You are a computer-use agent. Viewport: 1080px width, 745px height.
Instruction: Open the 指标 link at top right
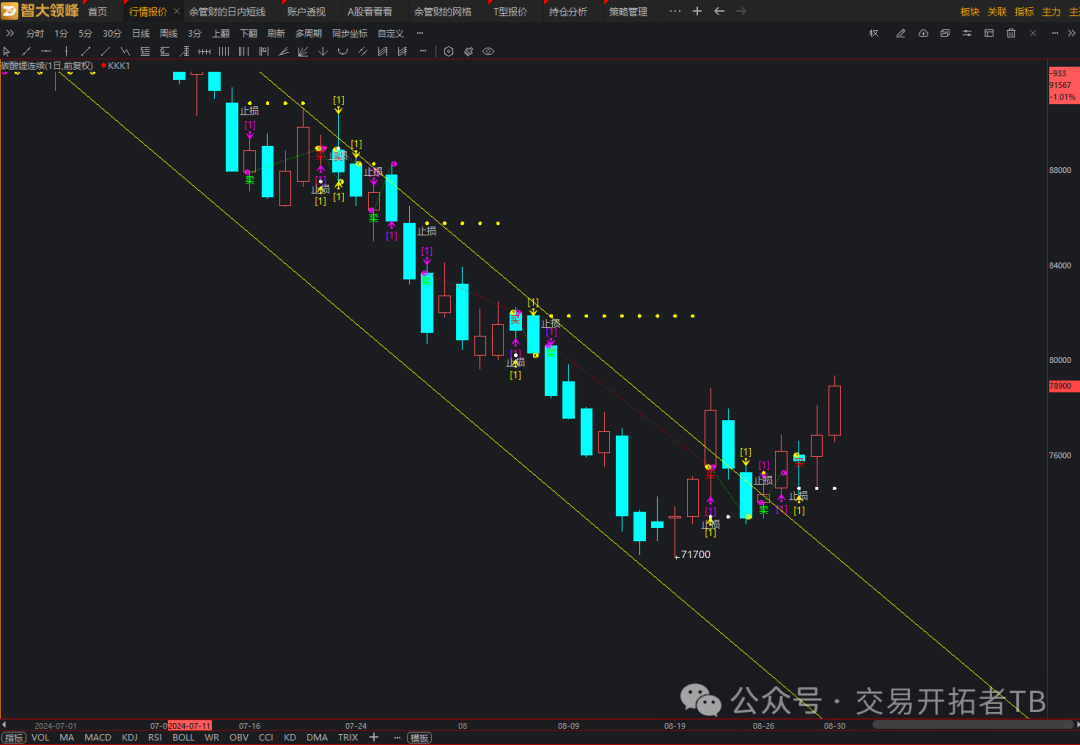pyautogui.click(x=1024, y=12)
